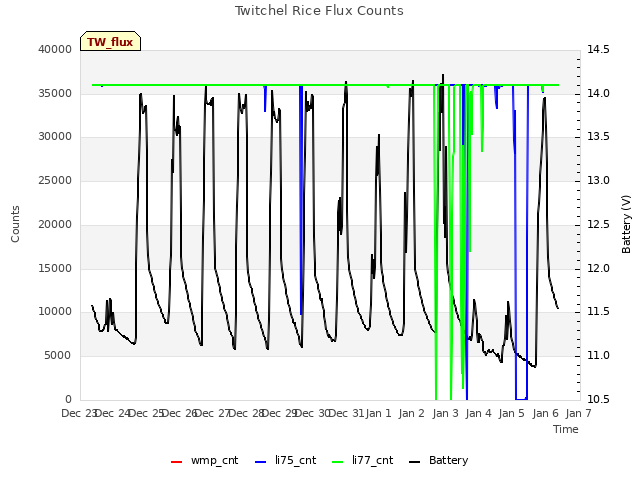Click the 12.5 battery tick label
This screenshot has width=640, height=480.
(x=598, y=224)
